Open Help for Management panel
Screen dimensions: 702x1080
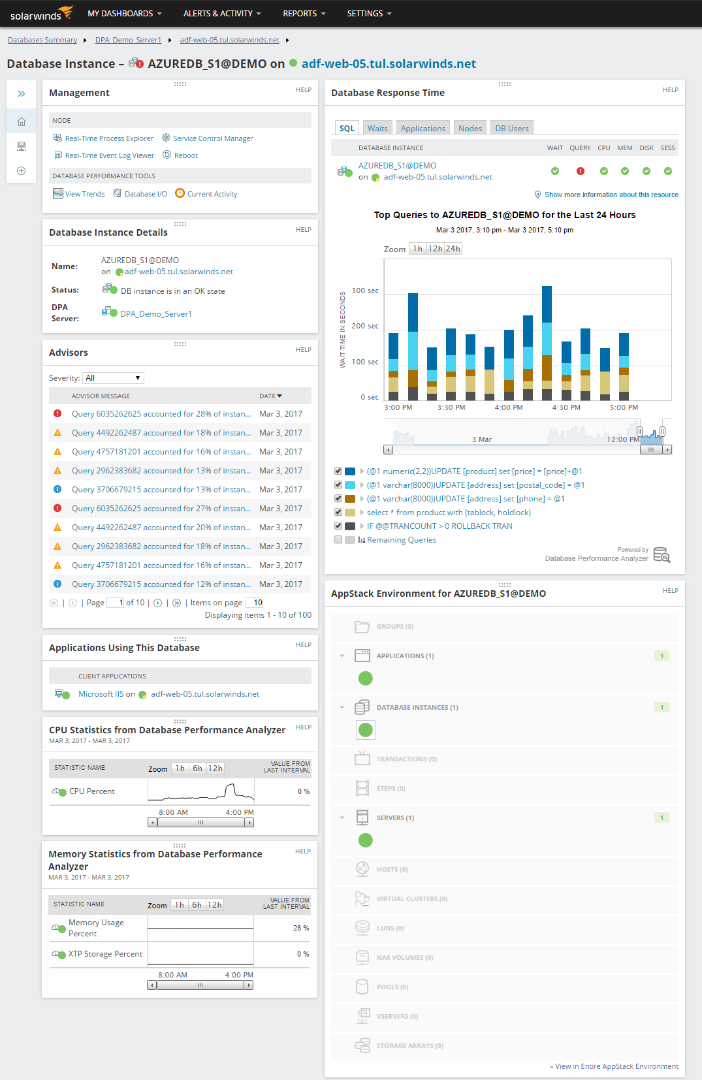coord(303,90)
